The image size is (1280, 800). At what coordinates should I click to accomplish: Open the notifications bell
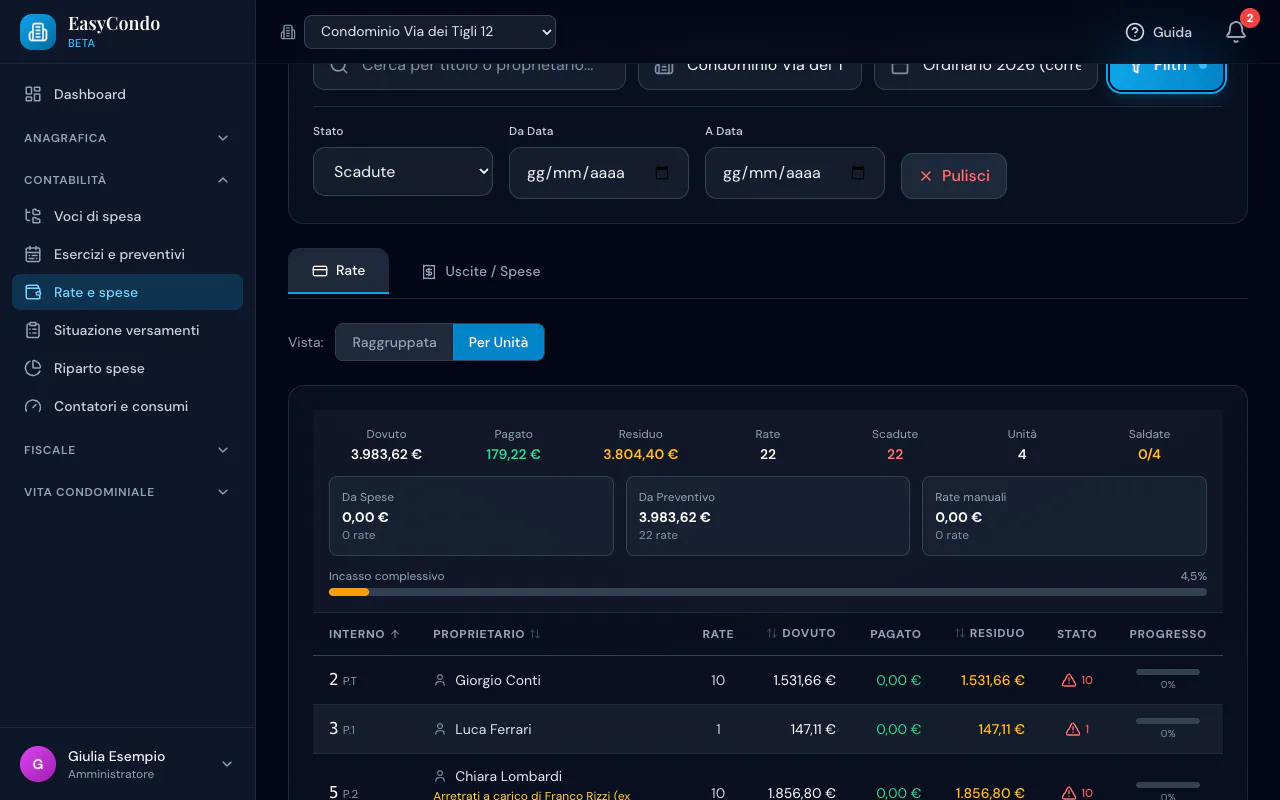(1236, 32)
